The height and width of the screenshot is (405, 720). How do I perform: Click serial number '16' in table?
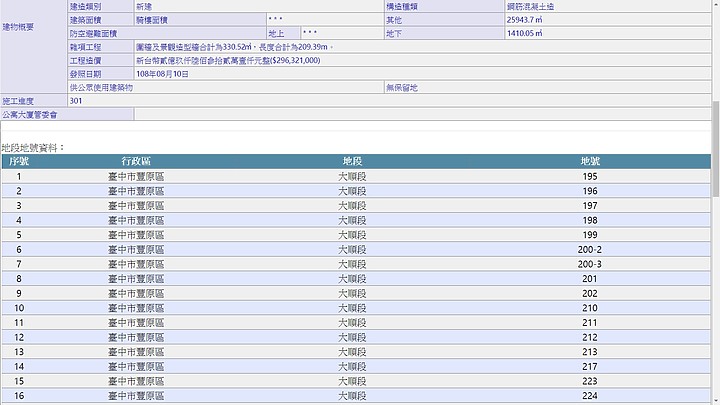click(19, 396)
